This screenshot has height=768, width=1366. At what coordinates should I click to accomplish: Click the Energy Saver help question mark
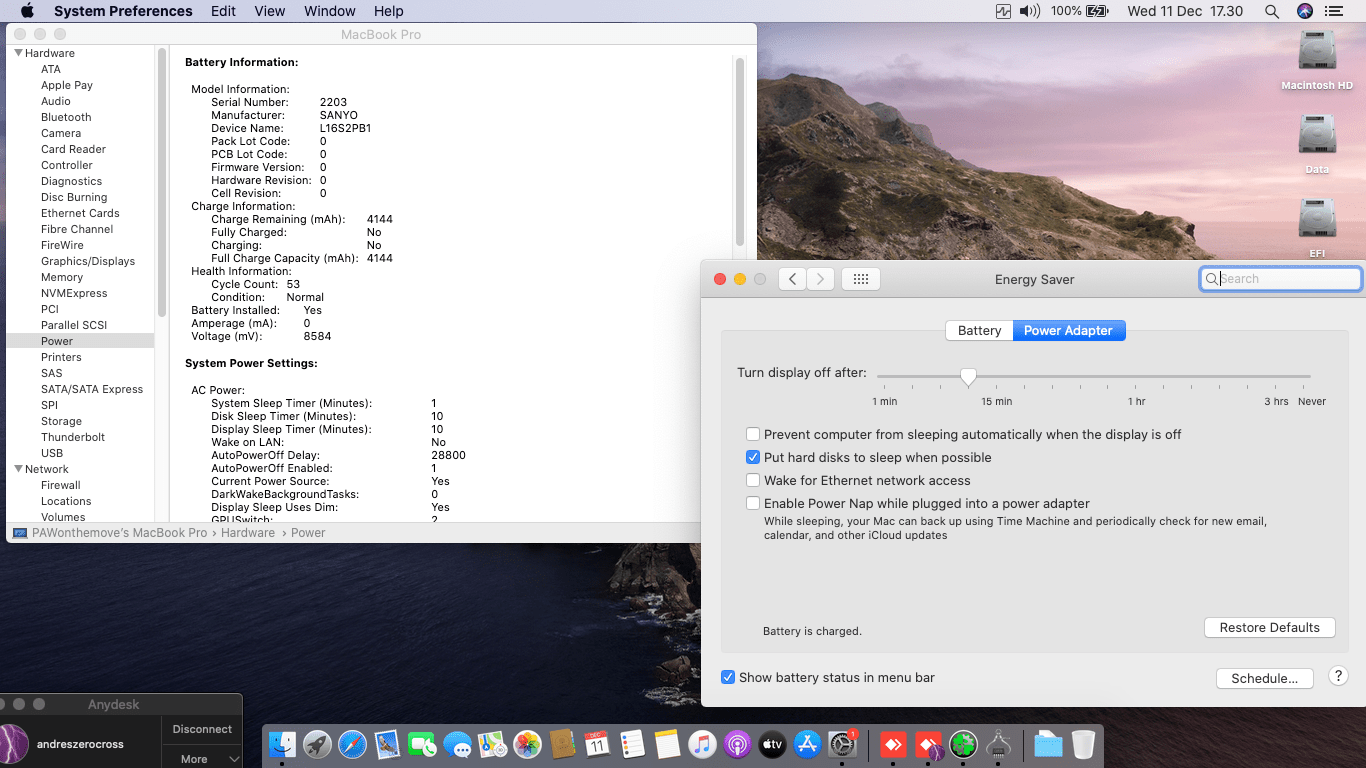(1338, 676)
